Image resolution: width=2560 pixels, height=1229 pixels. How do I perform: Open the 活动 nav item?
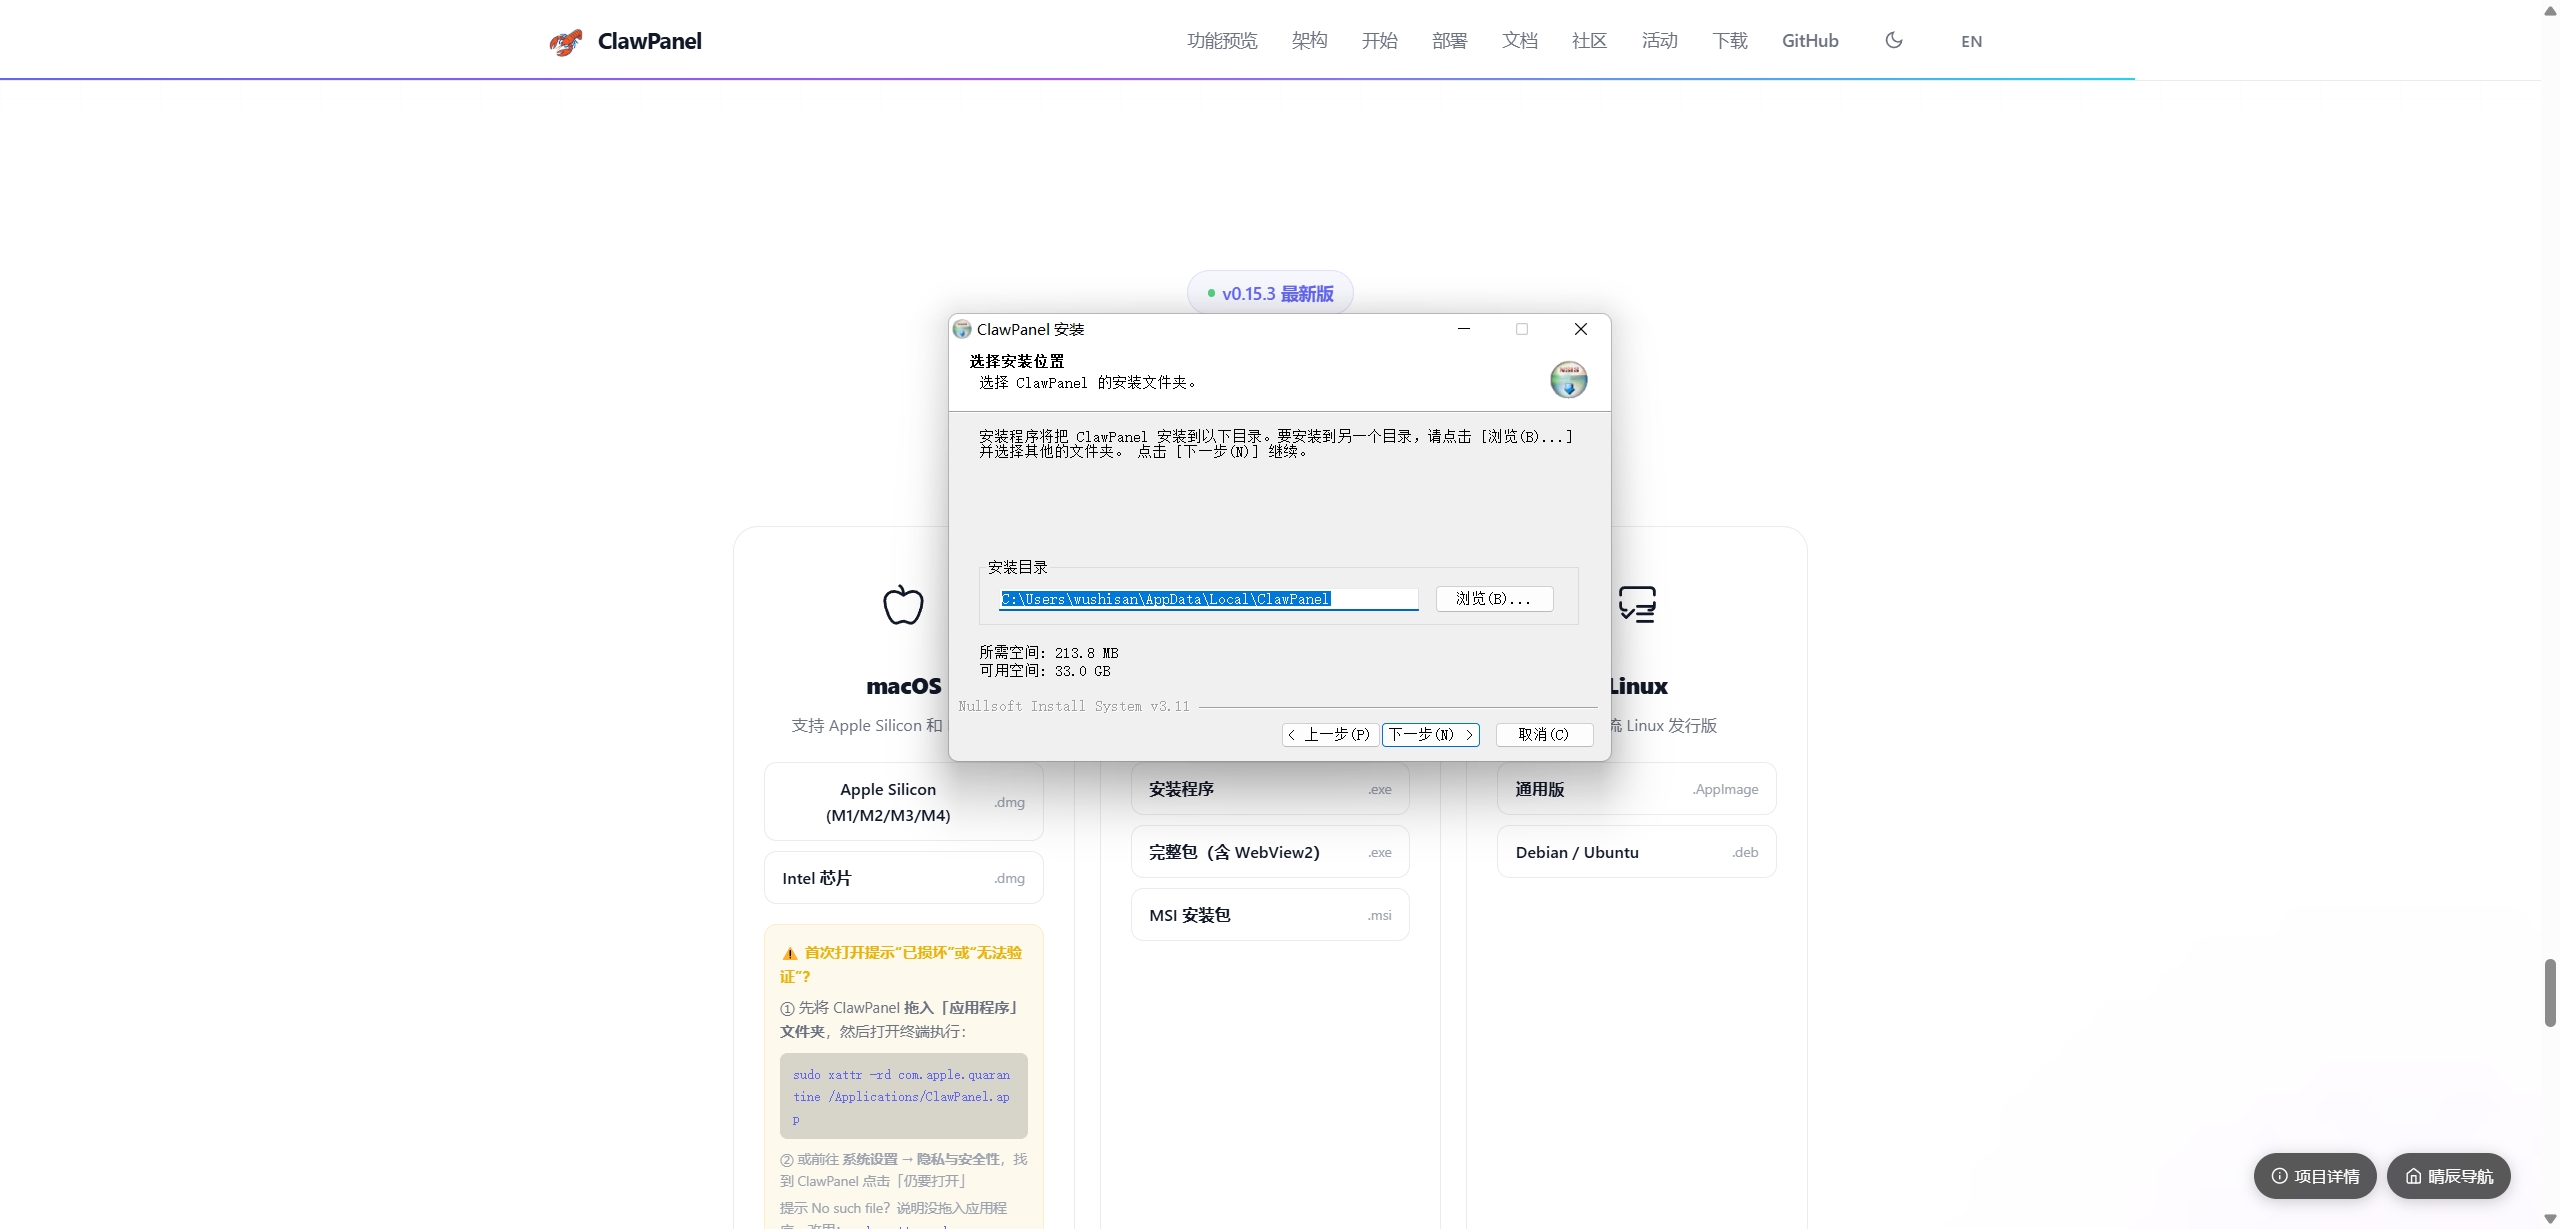[1659, 41]
